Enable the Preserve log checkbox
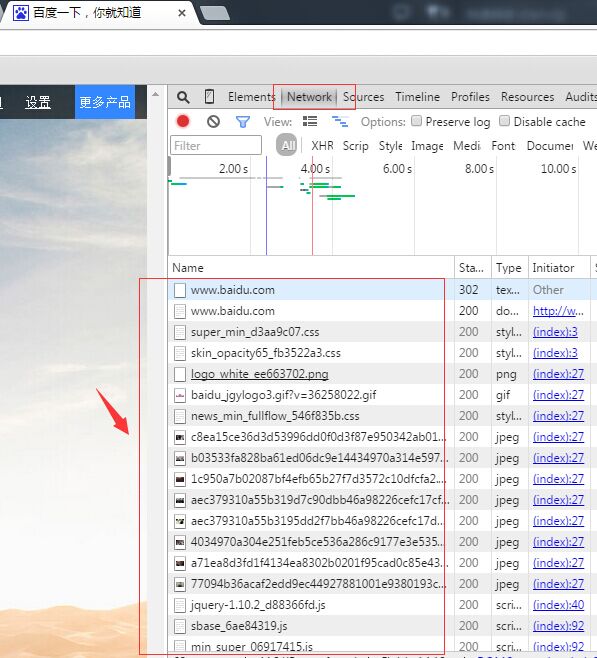This screenshot has height=658, width=597. (x=416, y=121)
